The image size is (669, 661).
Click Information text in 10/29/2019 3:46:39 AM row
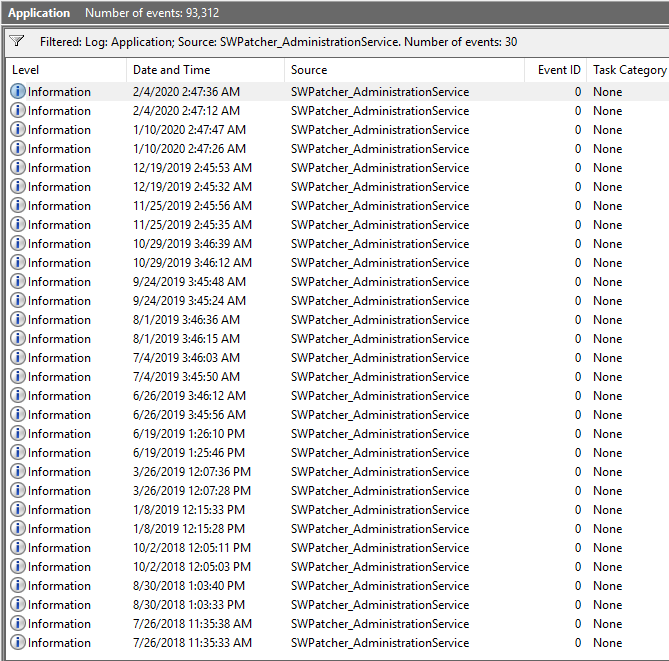coord(59,244)
